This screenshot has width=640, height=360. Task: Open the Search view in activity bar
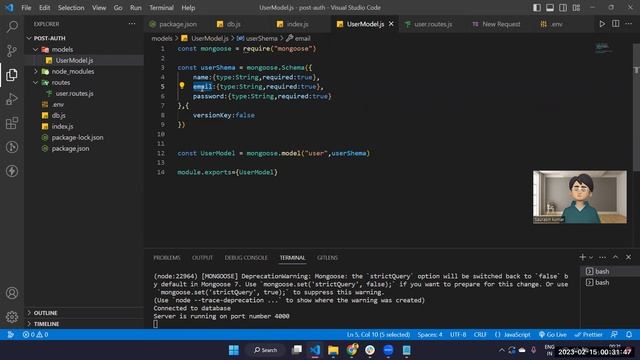click(x=12, y=27)
